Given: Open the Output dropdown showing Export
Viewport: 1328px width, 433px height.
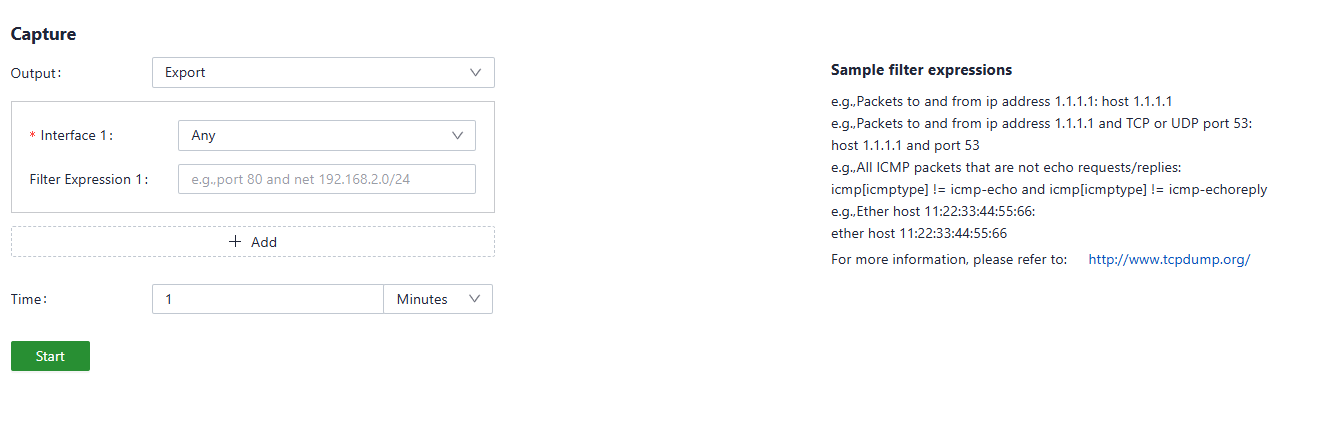Looking at the screenshot, I should click(322, 73).
